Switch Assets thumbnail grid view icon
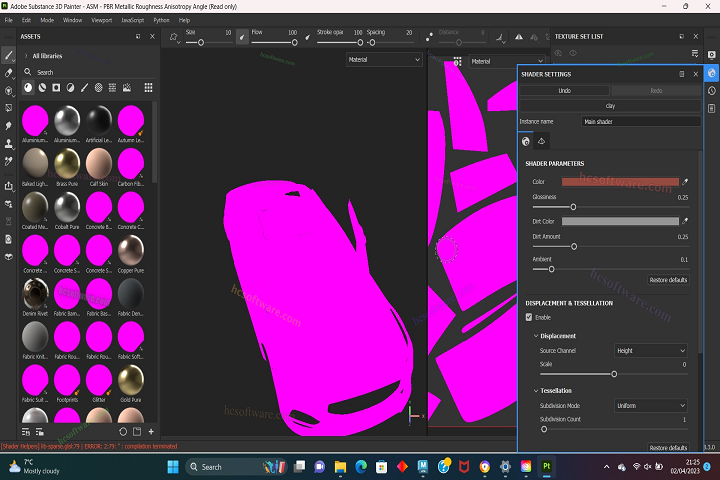 148,88
